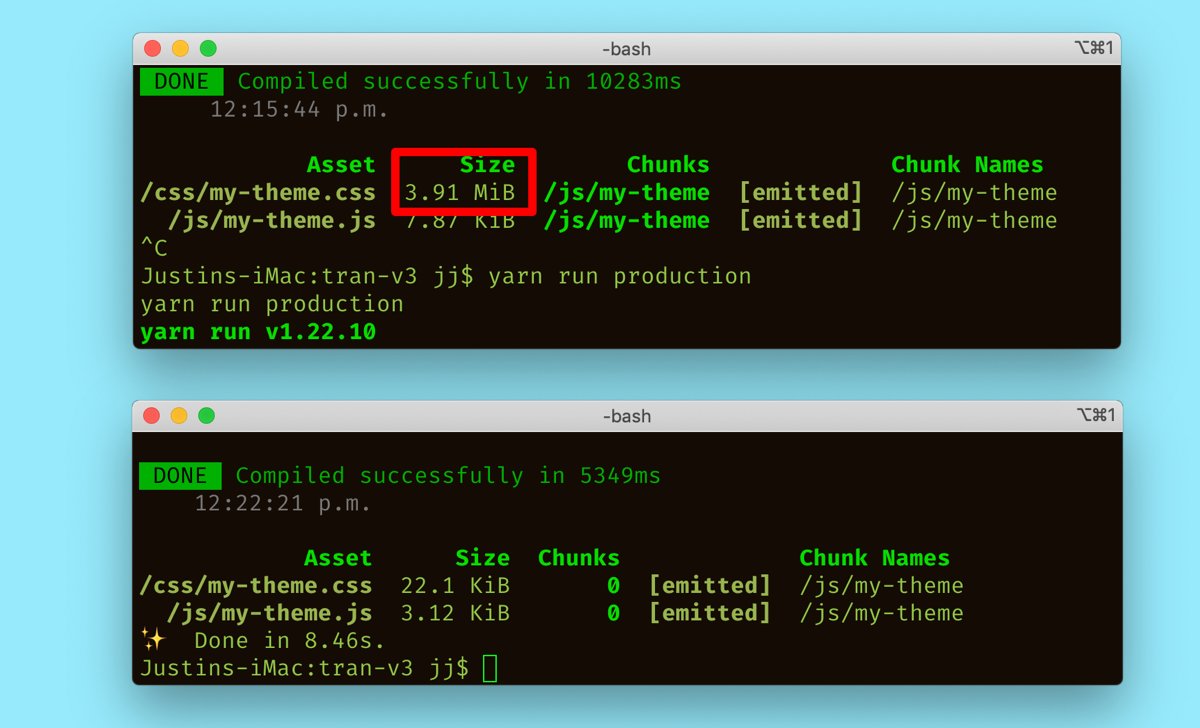
Task: Click the DONE badge in bottom terminal
Action: 180,476
